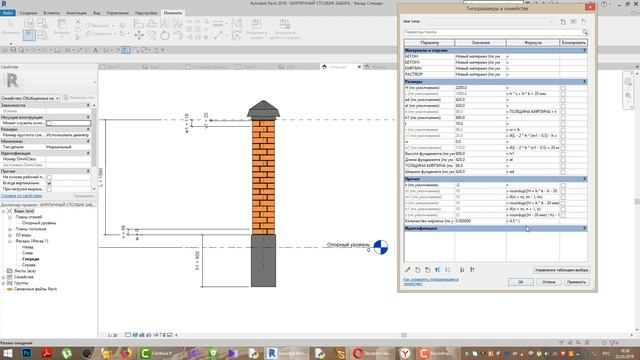
Task: Toggle lock checkbox for H parameter row
Action: pyautogui.click(x=563, y=88)
